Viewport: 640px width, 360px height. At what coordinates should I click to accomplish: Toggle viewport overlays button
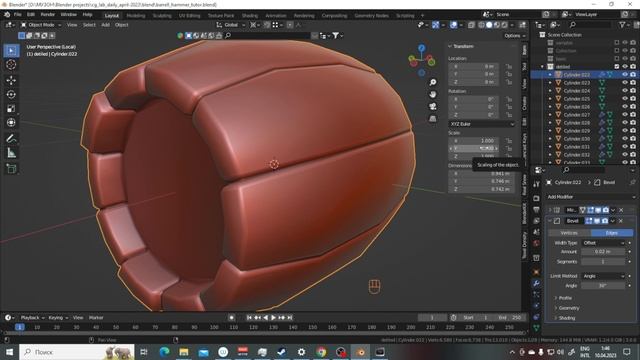(453, 25)
